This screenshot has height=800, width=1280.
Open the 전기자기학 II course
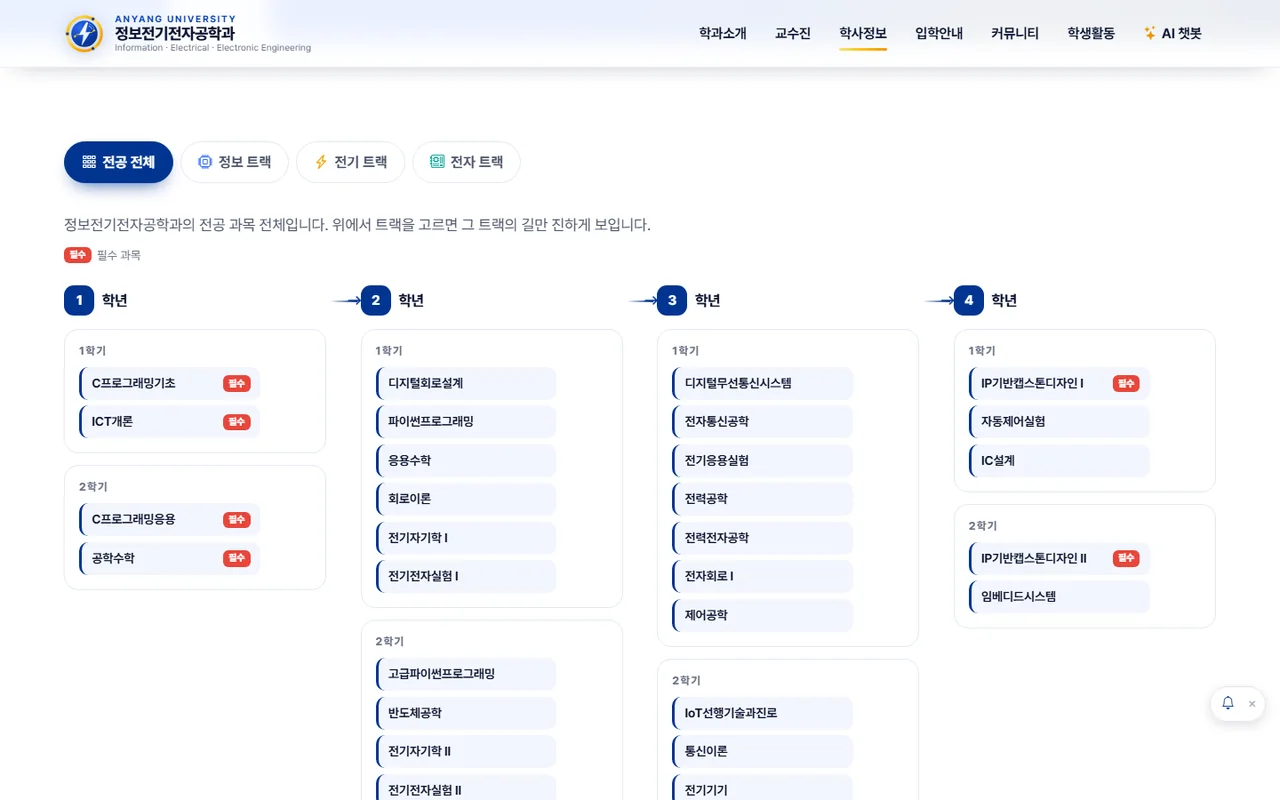tap(466, 751)
